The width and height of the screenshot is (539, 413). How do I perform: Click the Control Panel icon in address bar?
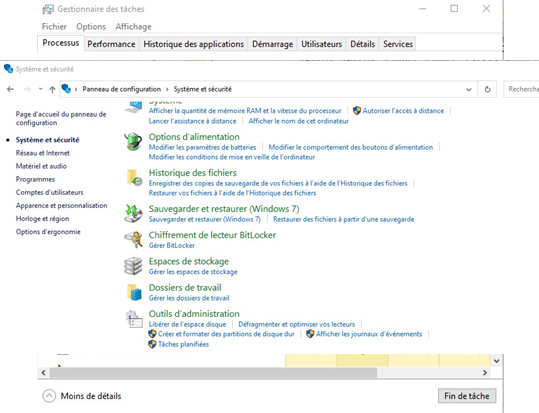tap(66, 89)
